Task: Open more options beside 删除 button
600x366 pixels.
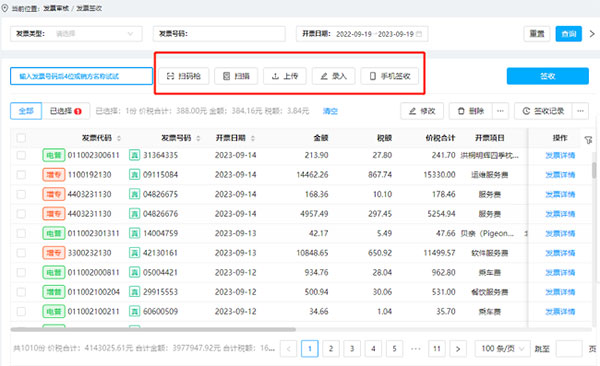Action: 501,111
